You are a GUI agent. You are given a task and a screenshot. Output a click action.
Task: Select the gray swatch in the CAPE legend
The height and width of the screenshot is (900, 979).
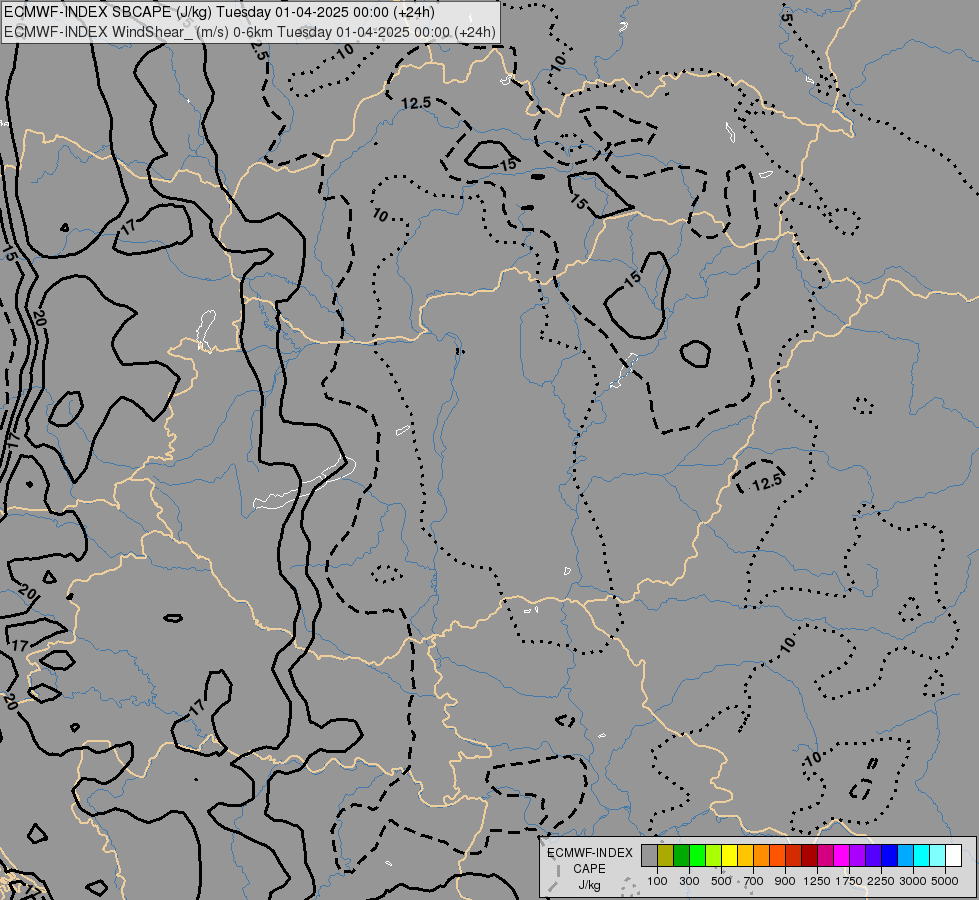649,855
